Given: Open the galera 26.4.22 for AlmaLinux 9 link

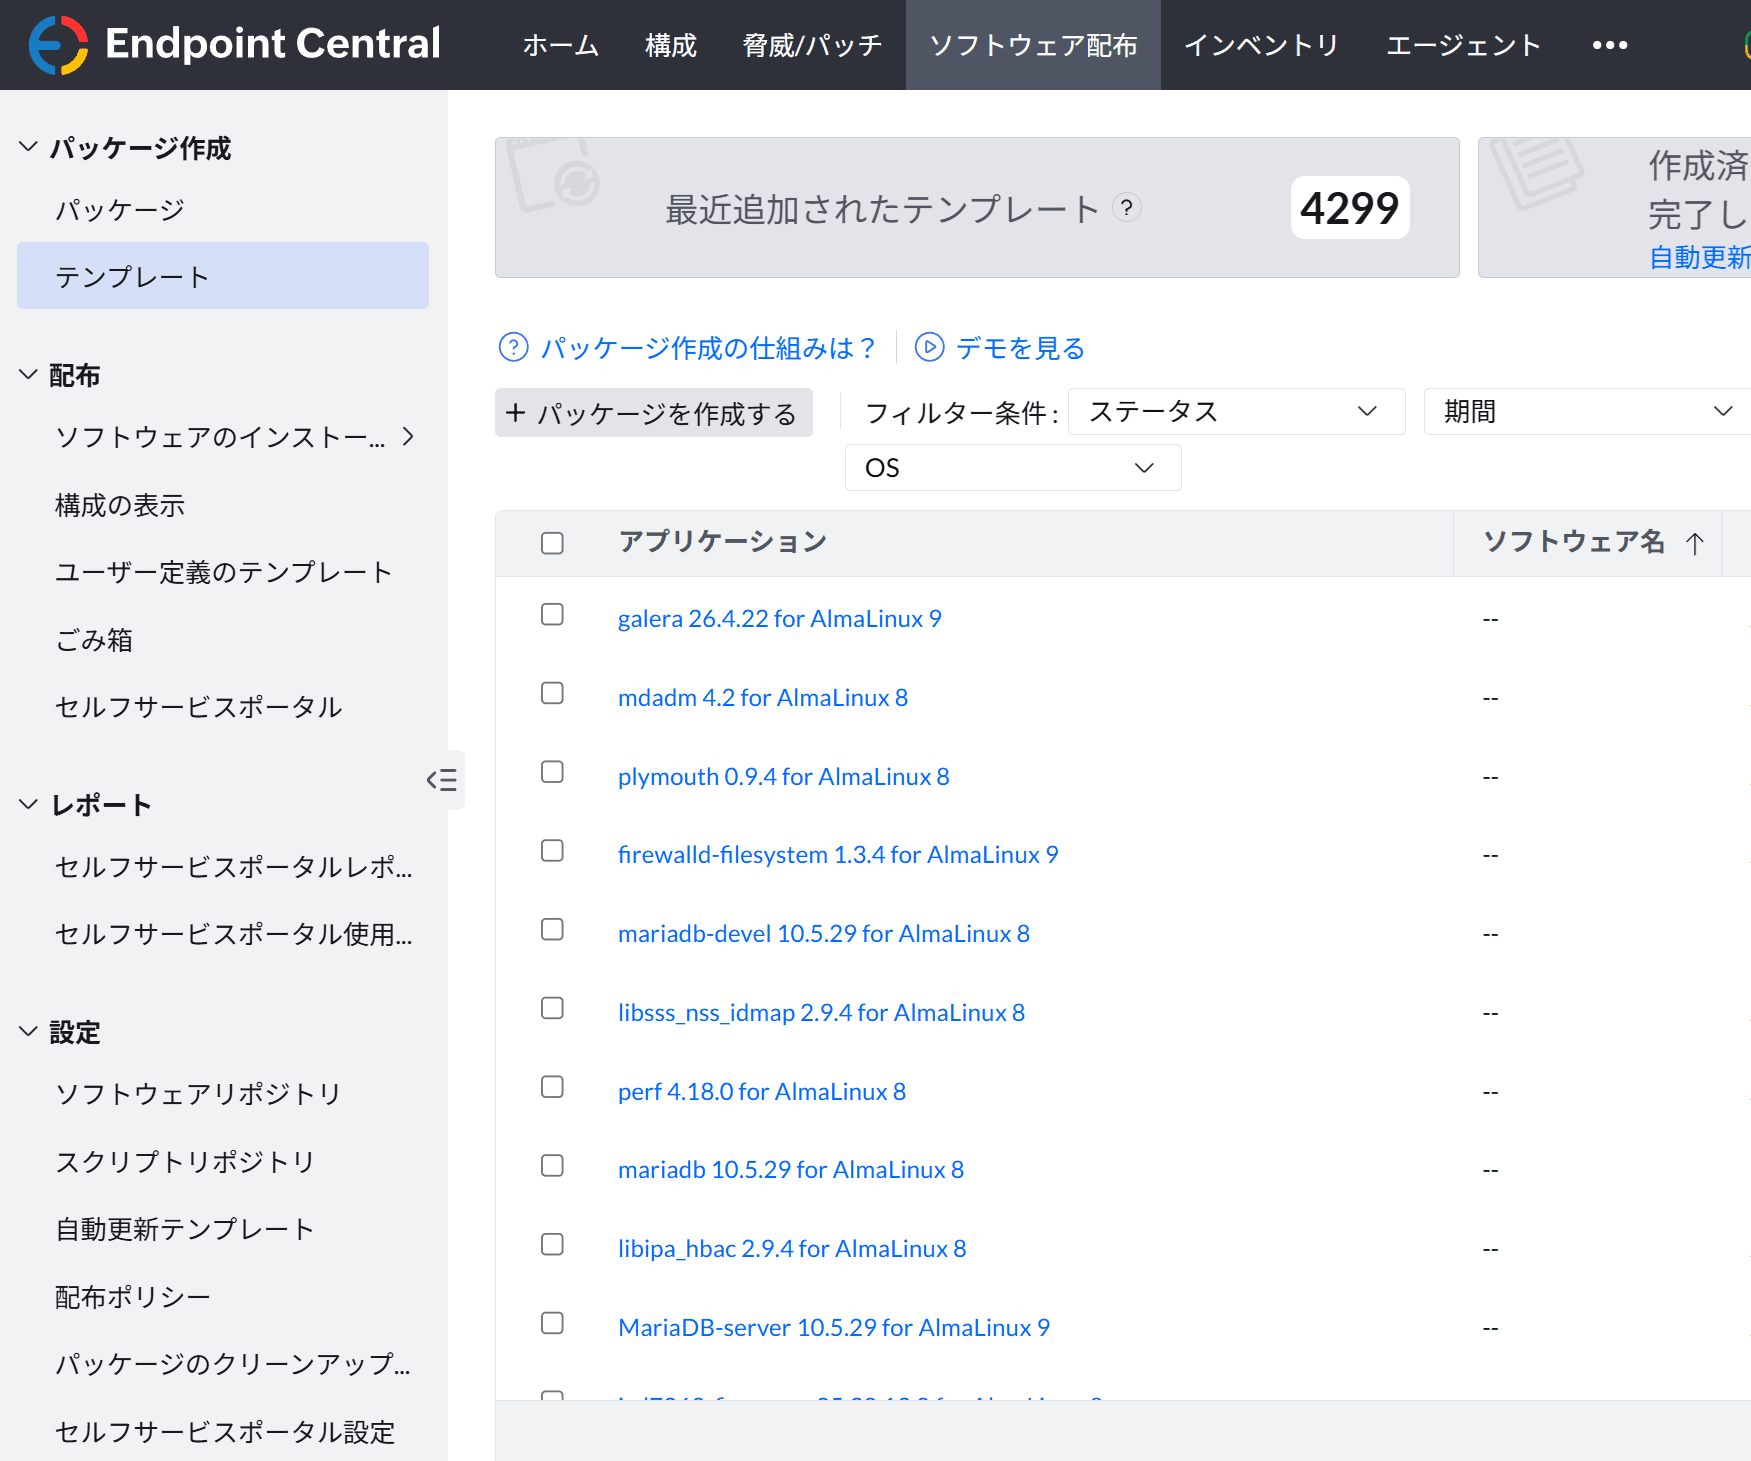Looking at the screenshot, I should 780,619.
